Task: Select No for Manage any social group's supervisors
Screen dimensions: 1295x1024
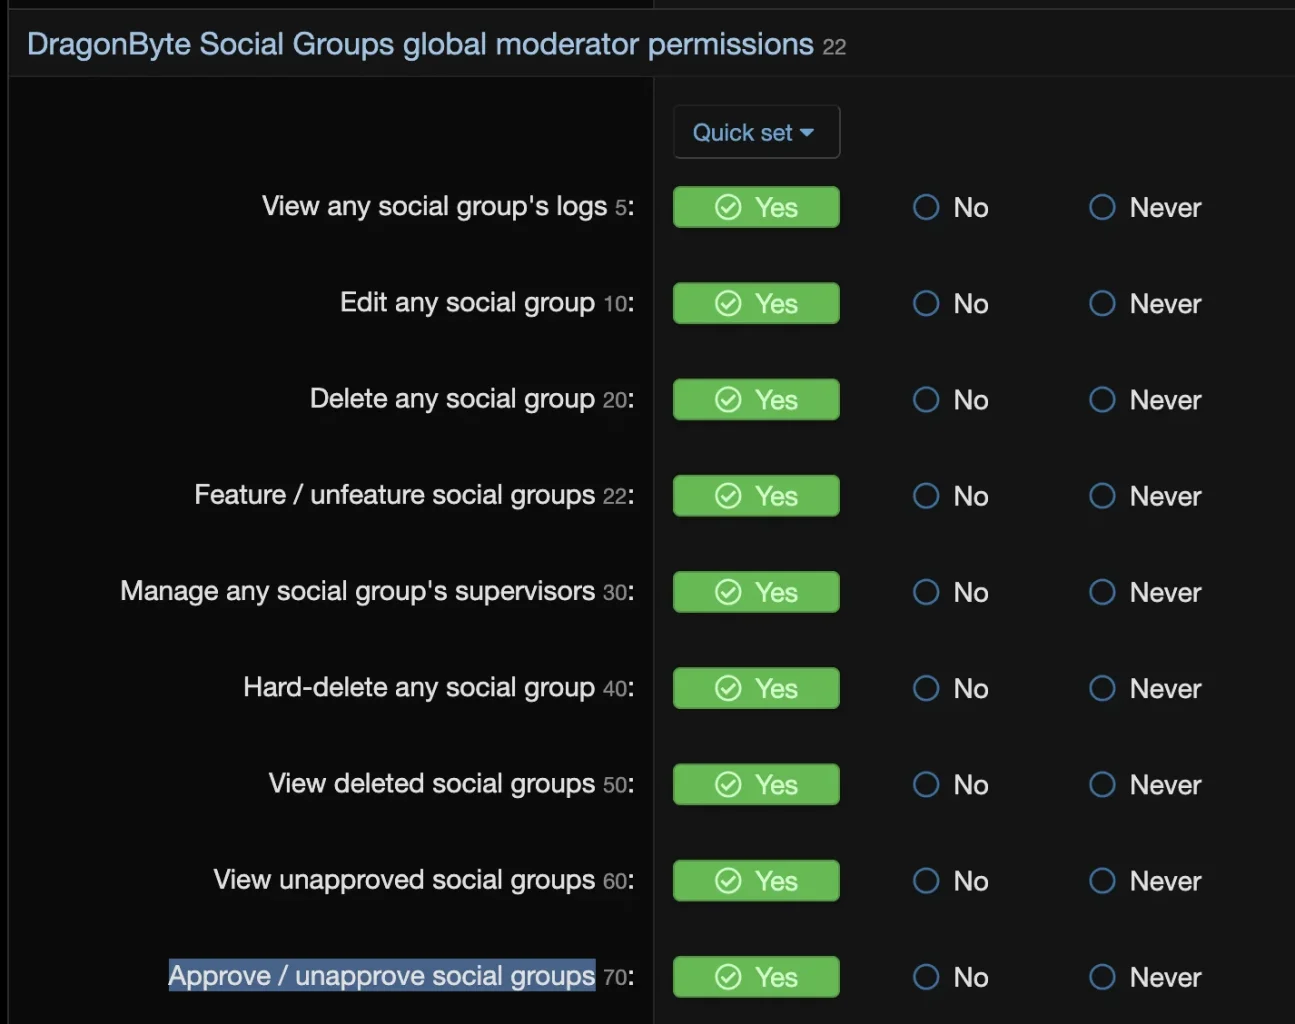Action: tap(951, 592)
